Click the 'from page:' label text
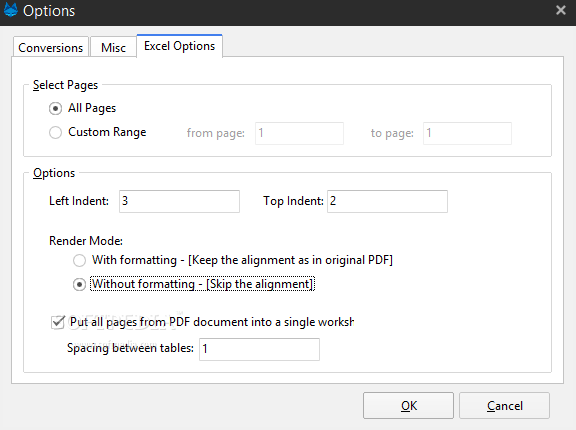The width and height of the screenshot is (576, 430). pyautogui.click(x=216, y=133)
